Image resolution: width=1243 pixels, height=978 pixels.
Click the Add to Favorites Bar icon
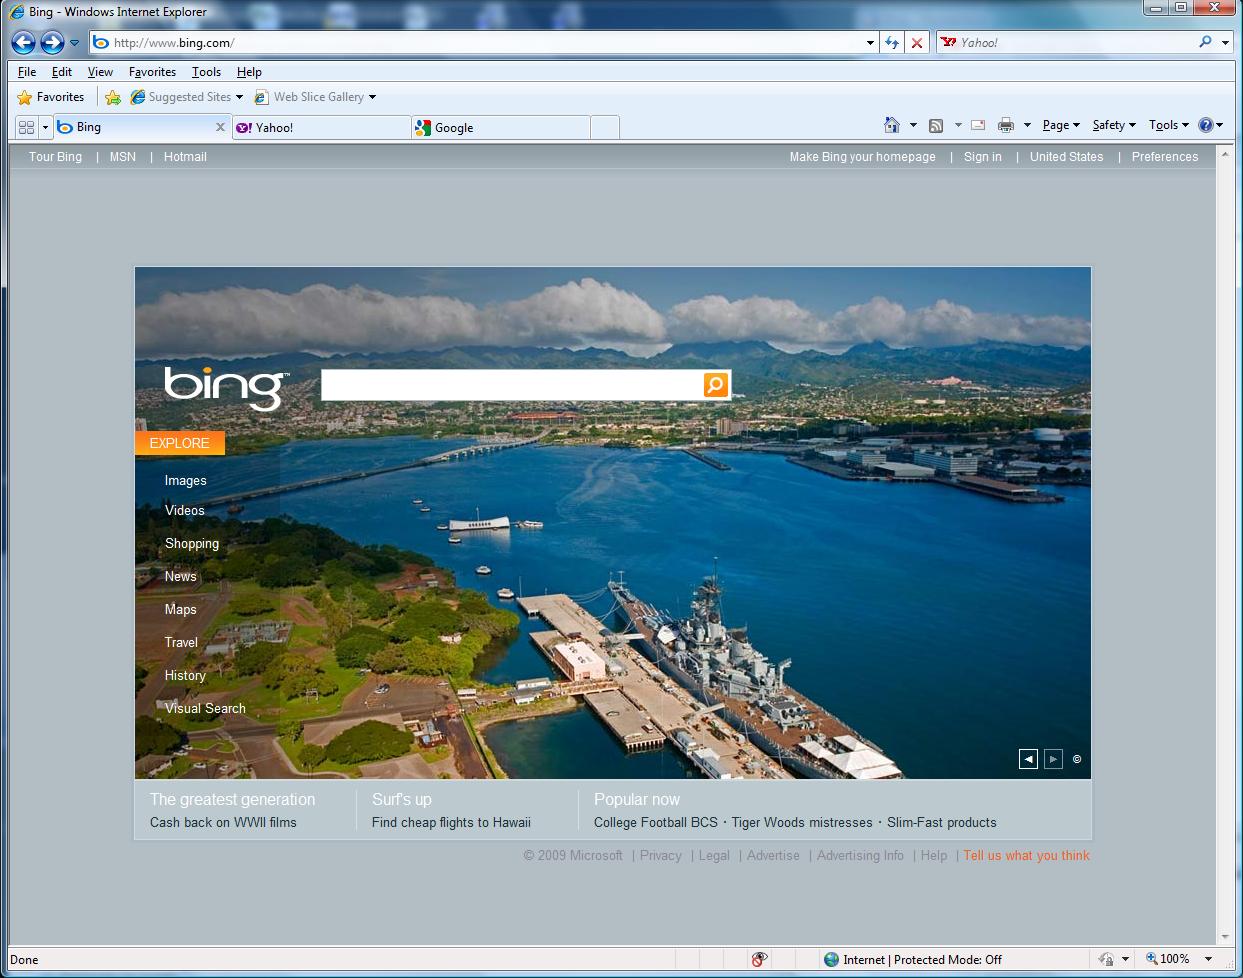click(x=113, y=97)
